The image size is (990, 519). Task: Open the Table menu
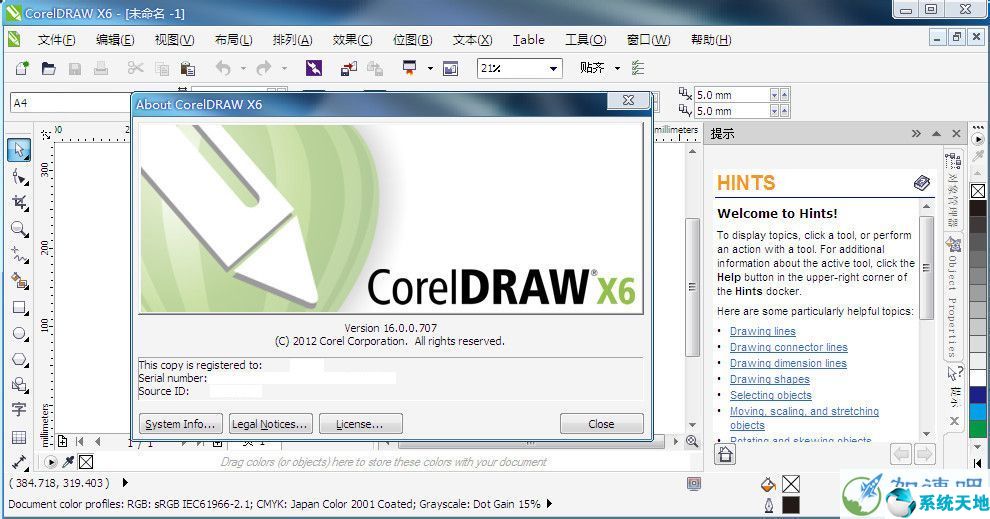[x=528, y=40]
